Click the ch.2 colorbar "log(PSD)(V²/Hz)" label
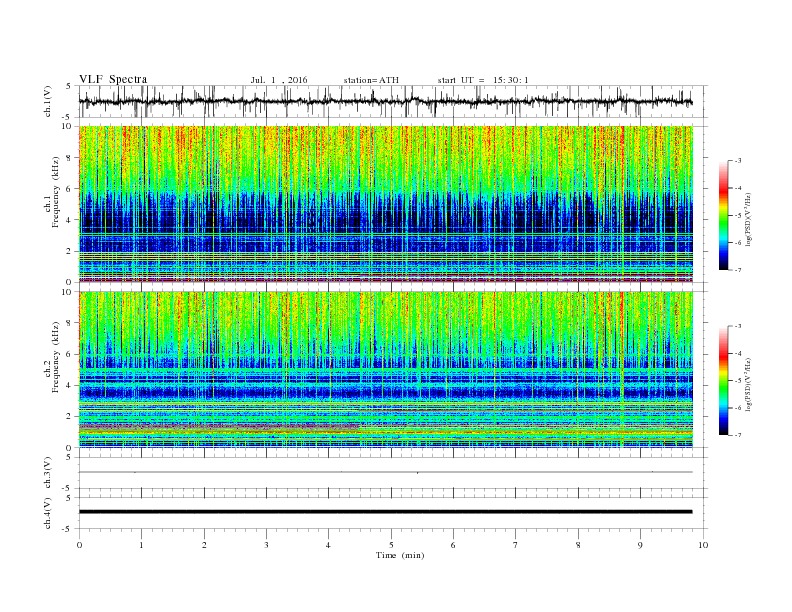 pyautogui.click(x=750, y=385)
